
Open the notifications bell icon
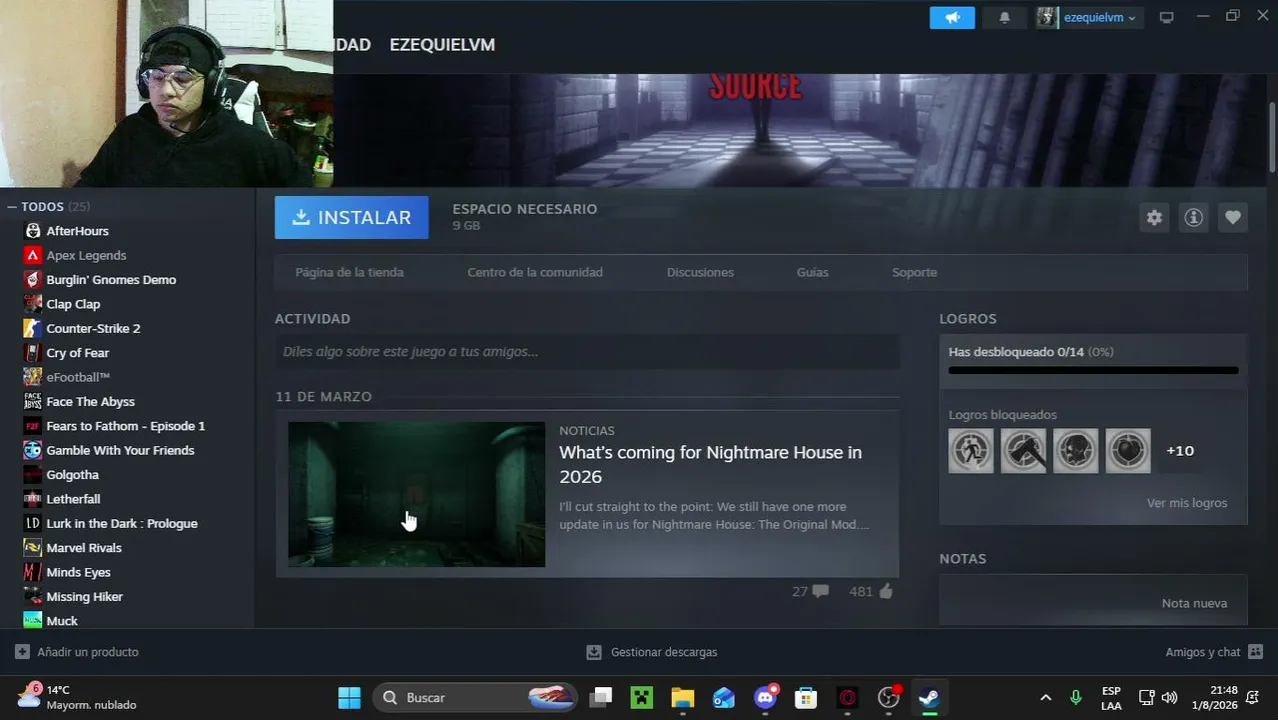coord(1005,17)
